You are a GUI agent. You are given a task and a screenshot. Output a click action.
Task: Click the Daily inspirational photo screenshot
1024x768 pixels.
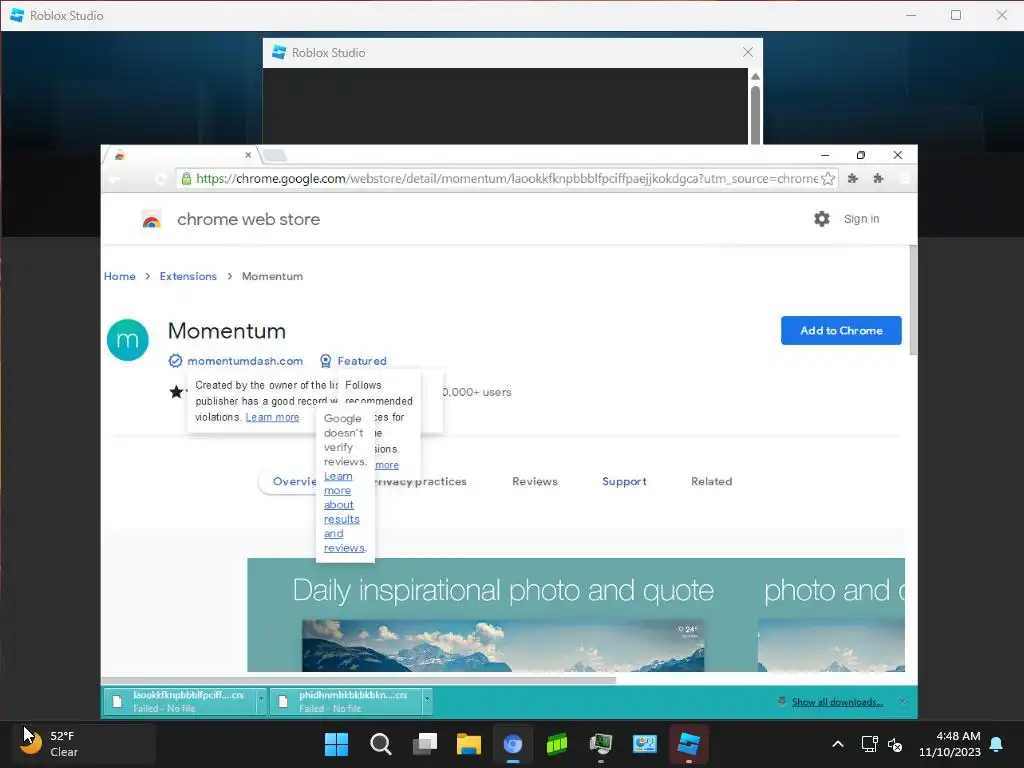click(503, 615)
